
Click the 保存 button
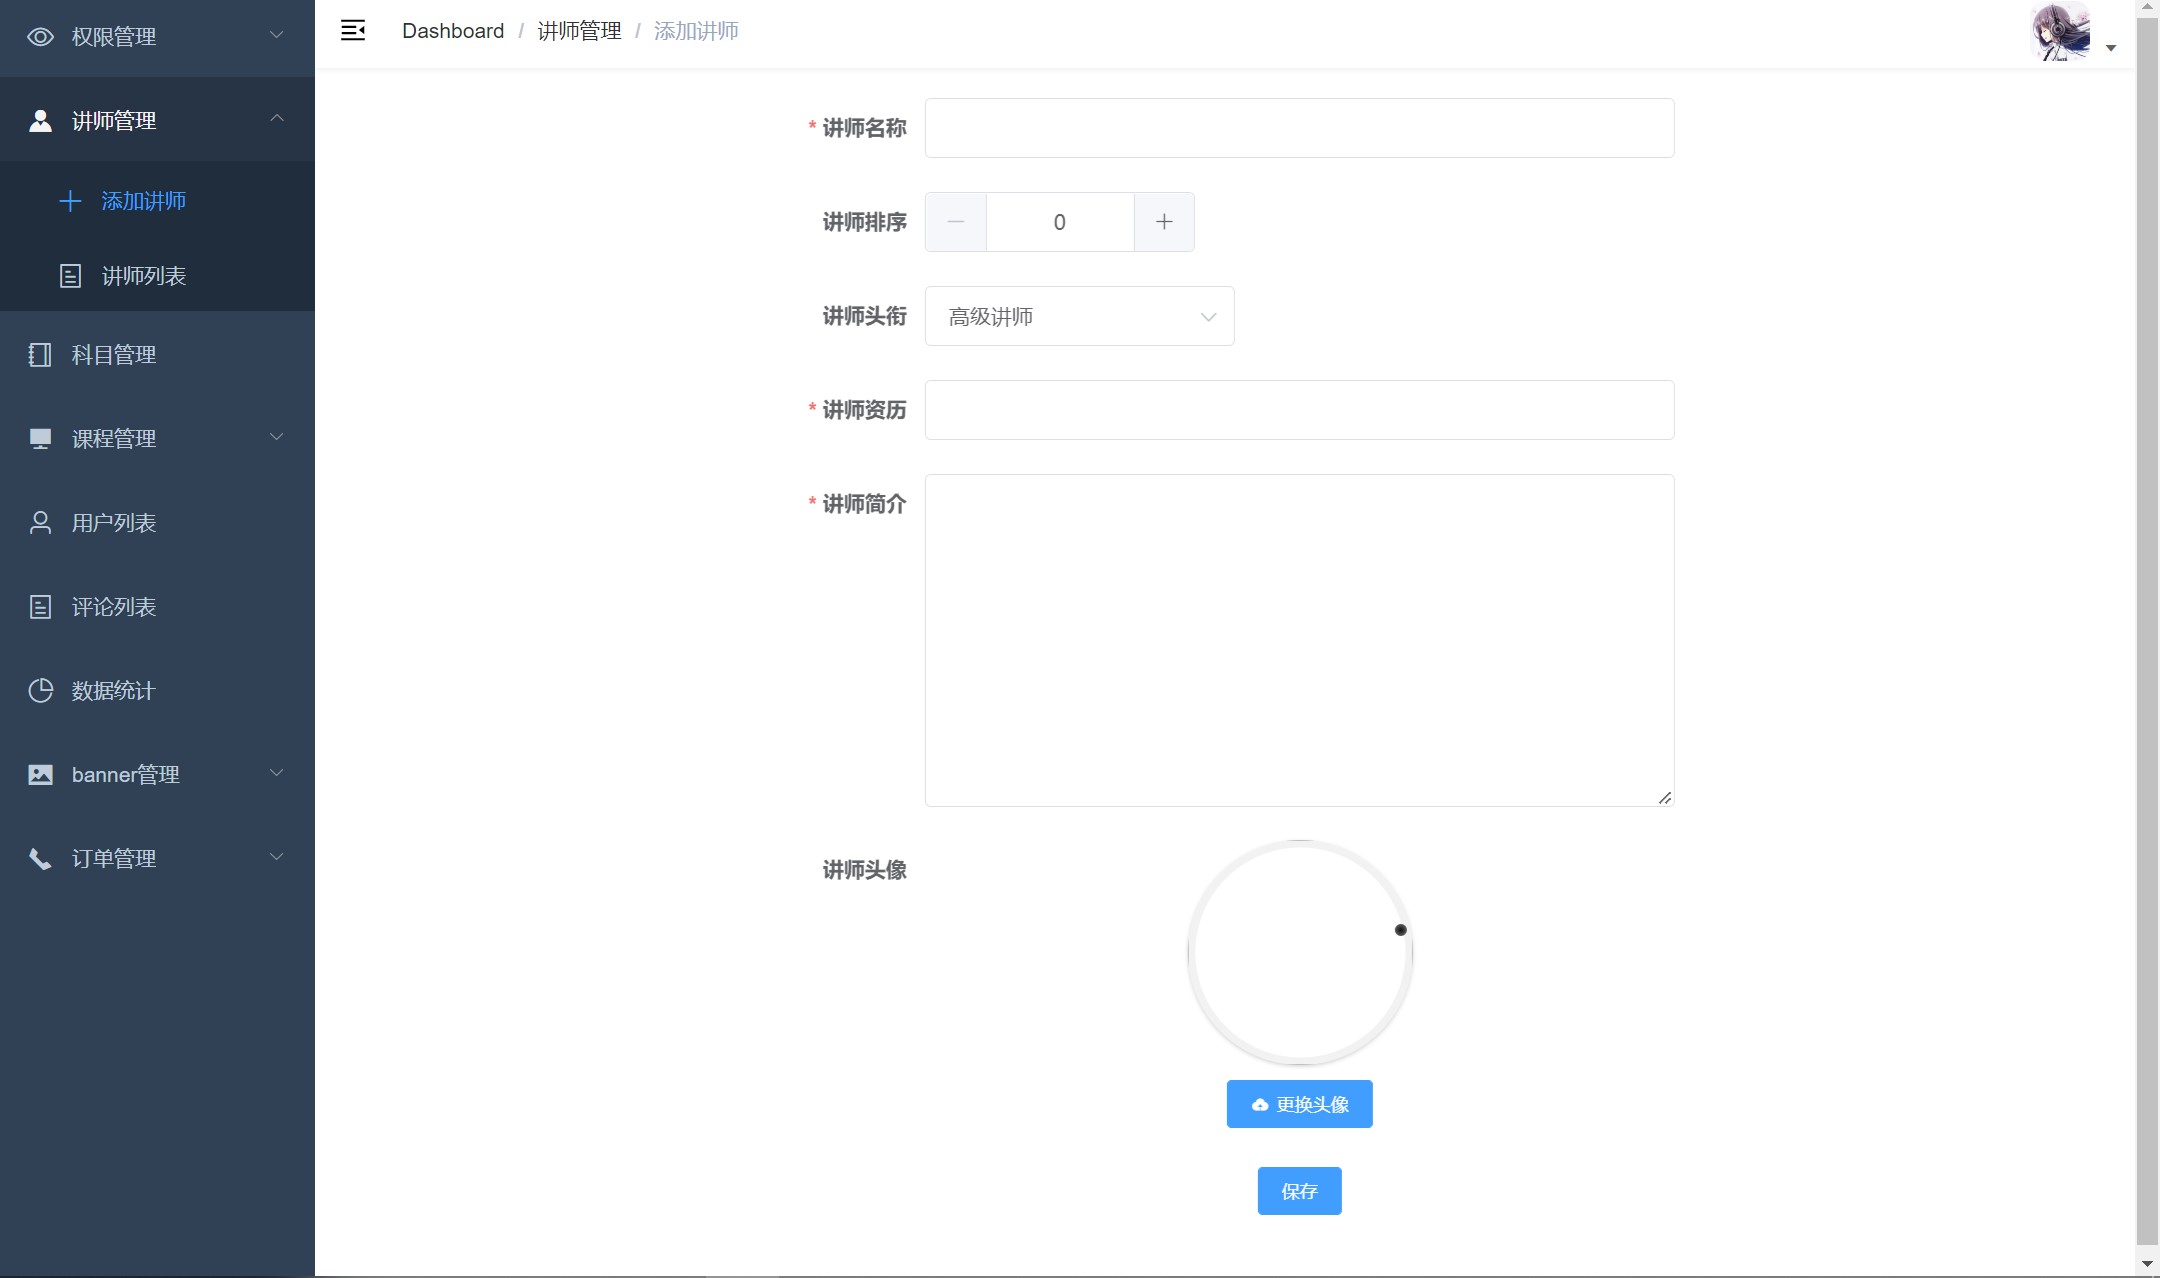1299,1191
